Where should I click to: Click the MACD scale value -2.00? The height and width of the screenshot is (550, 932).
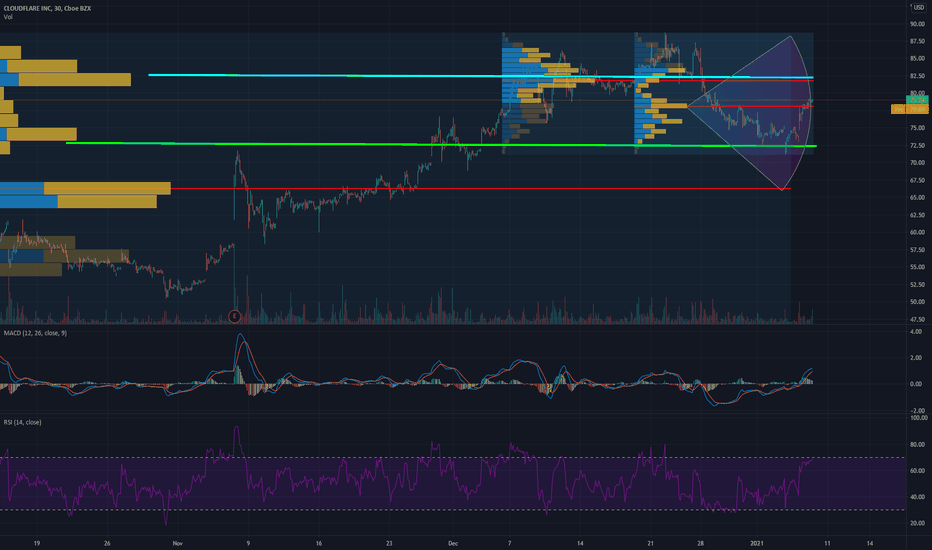click(916, 411)
